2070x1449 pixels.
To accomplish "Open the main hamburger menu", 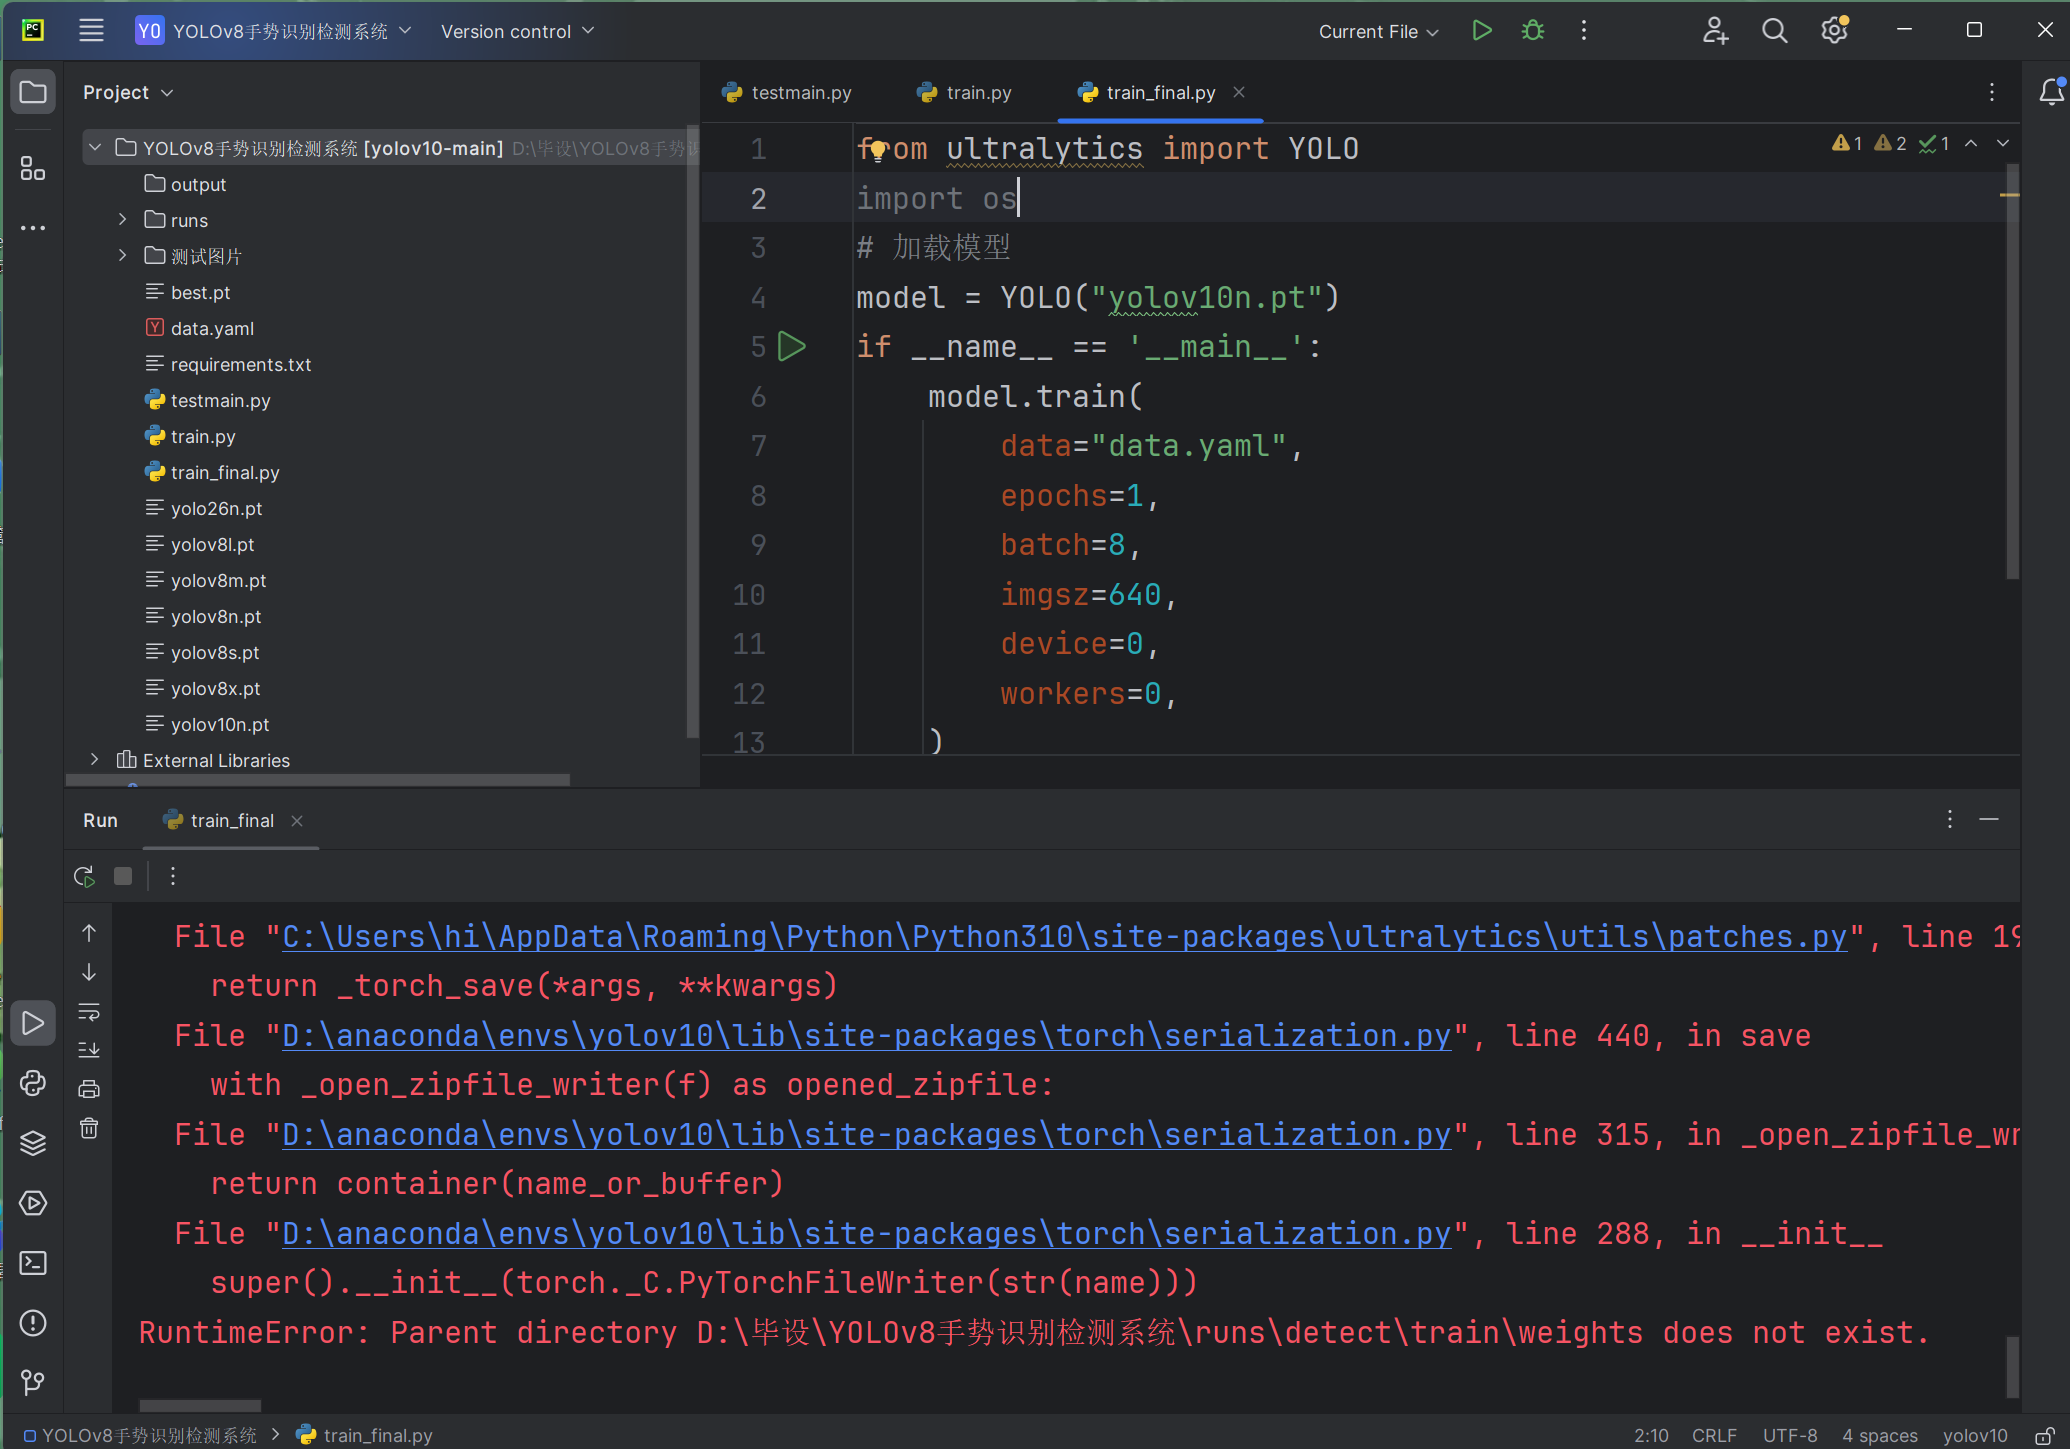I will (91, 31).
